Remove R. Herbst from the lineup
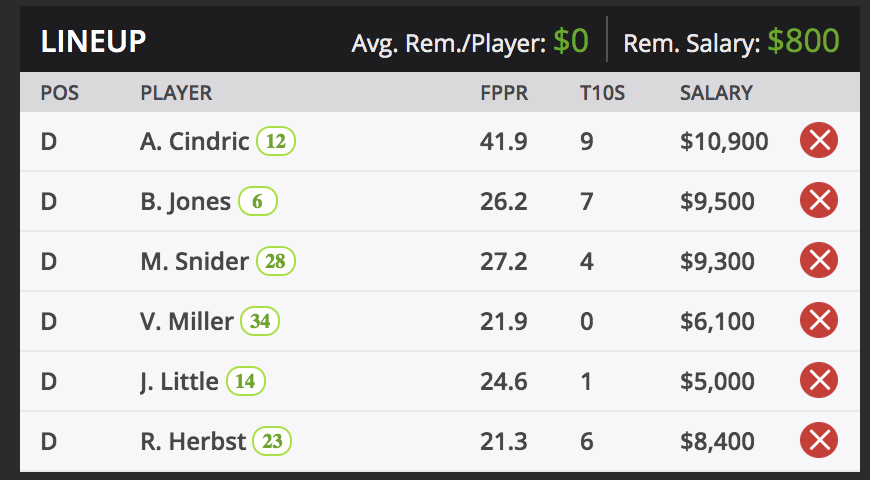 click(819, 441)
